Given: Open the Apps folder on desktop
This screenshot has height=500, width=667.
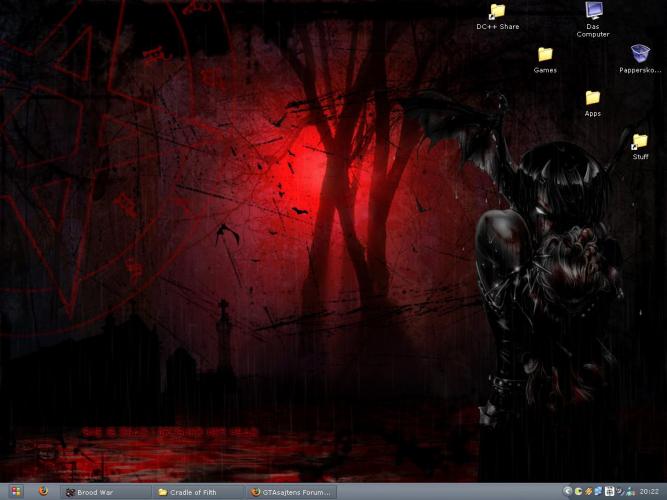Looking at the screenshot, I should pos(593,98).
